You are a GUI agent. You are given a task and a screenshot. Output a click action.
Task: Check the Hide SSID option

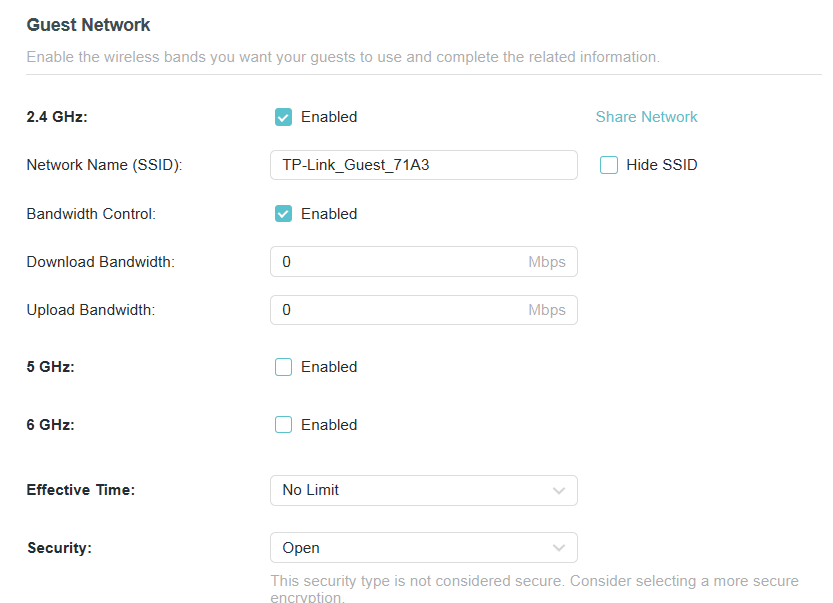(609, 165)
